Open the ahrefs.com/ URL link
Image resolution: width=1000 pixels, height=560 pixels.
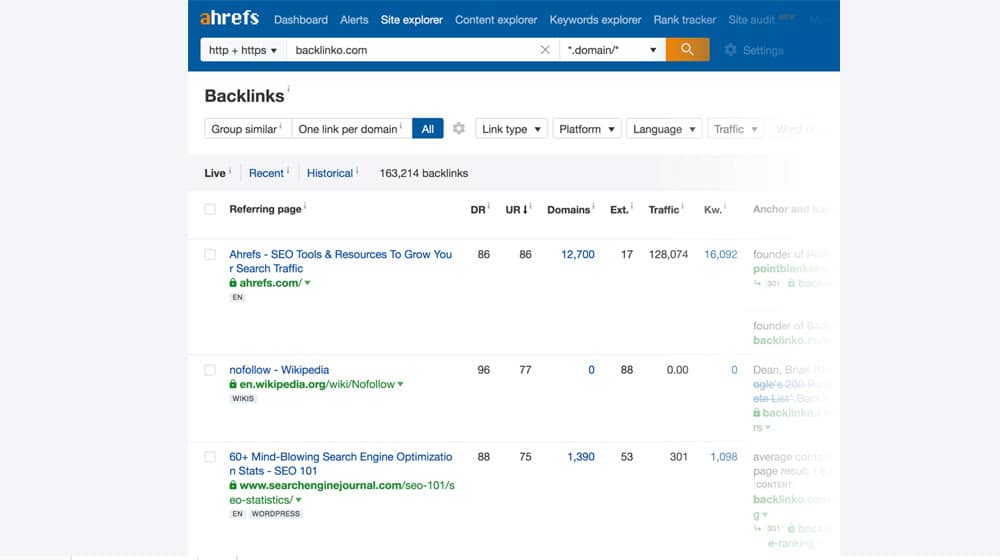(x=270, y=283)
